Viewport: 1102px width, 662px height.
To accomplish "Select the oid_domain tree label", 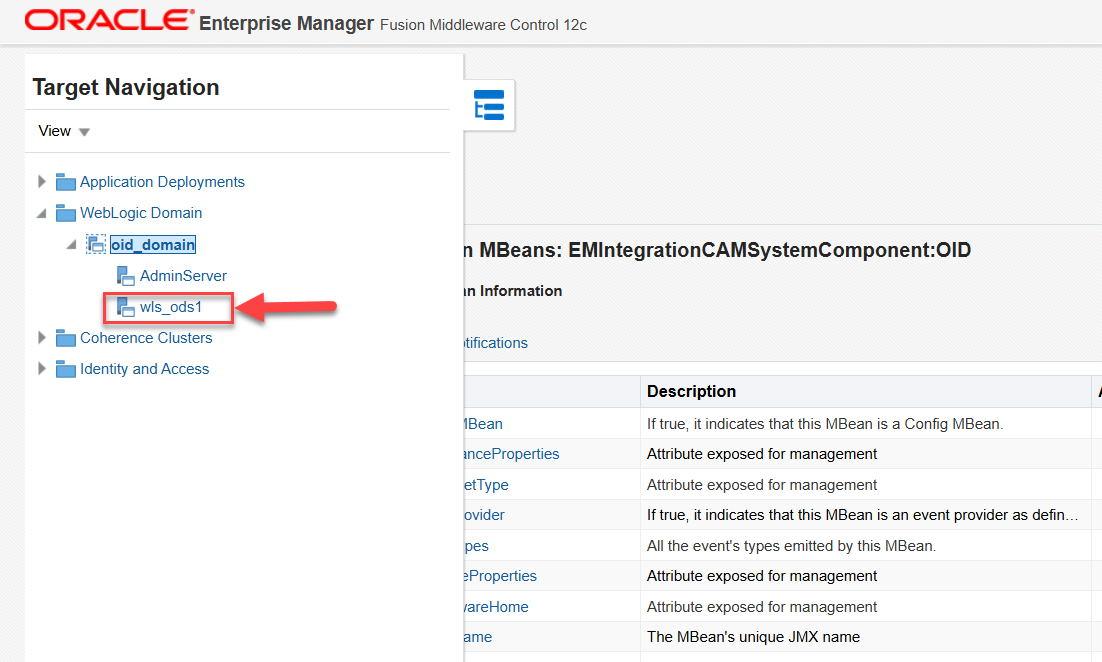I will pyautogui.click(x=153, y=245).
